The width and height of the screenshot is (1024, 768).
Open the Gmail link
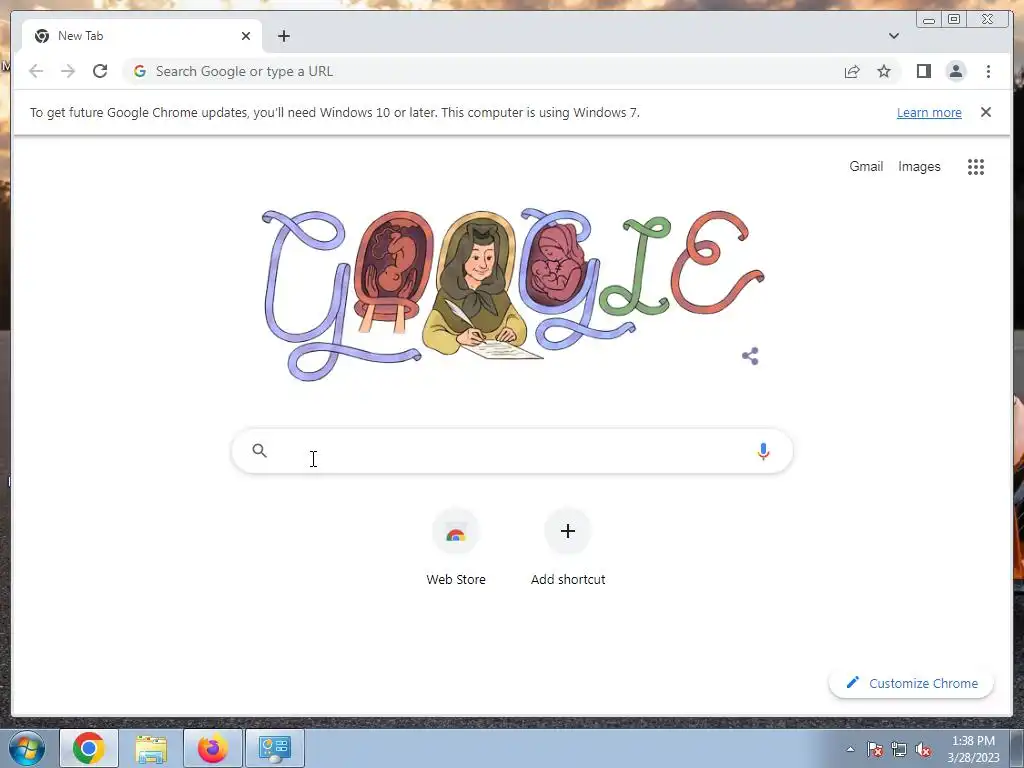pos(866,167)
